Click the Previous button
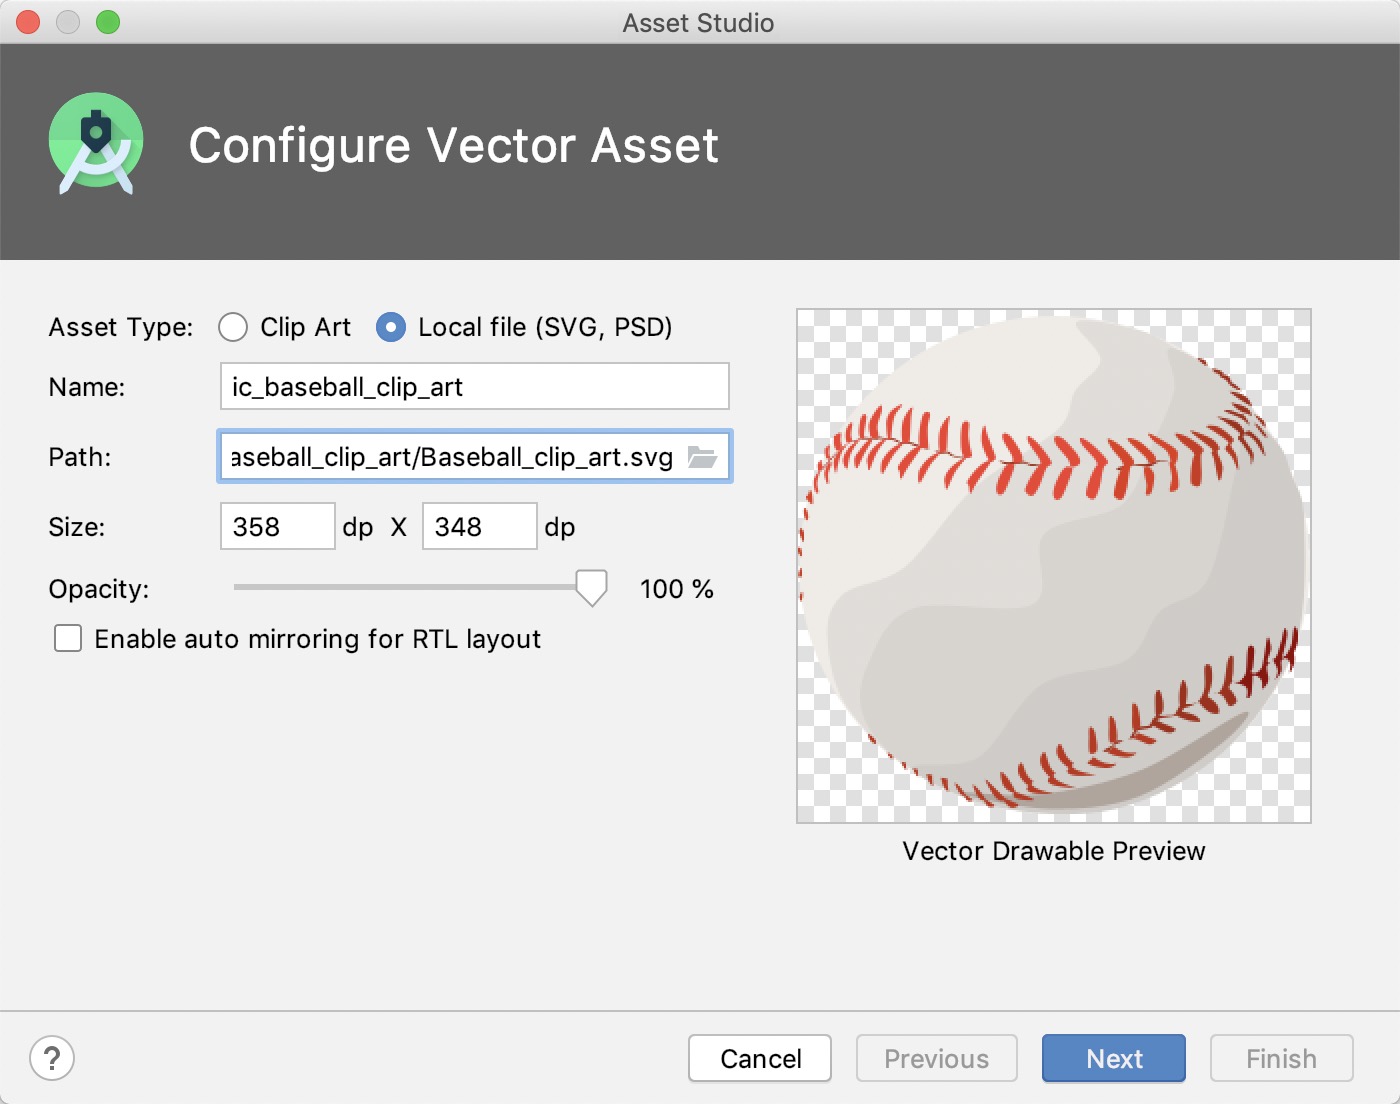1400x1104 pixels. tap(937, 1058)
